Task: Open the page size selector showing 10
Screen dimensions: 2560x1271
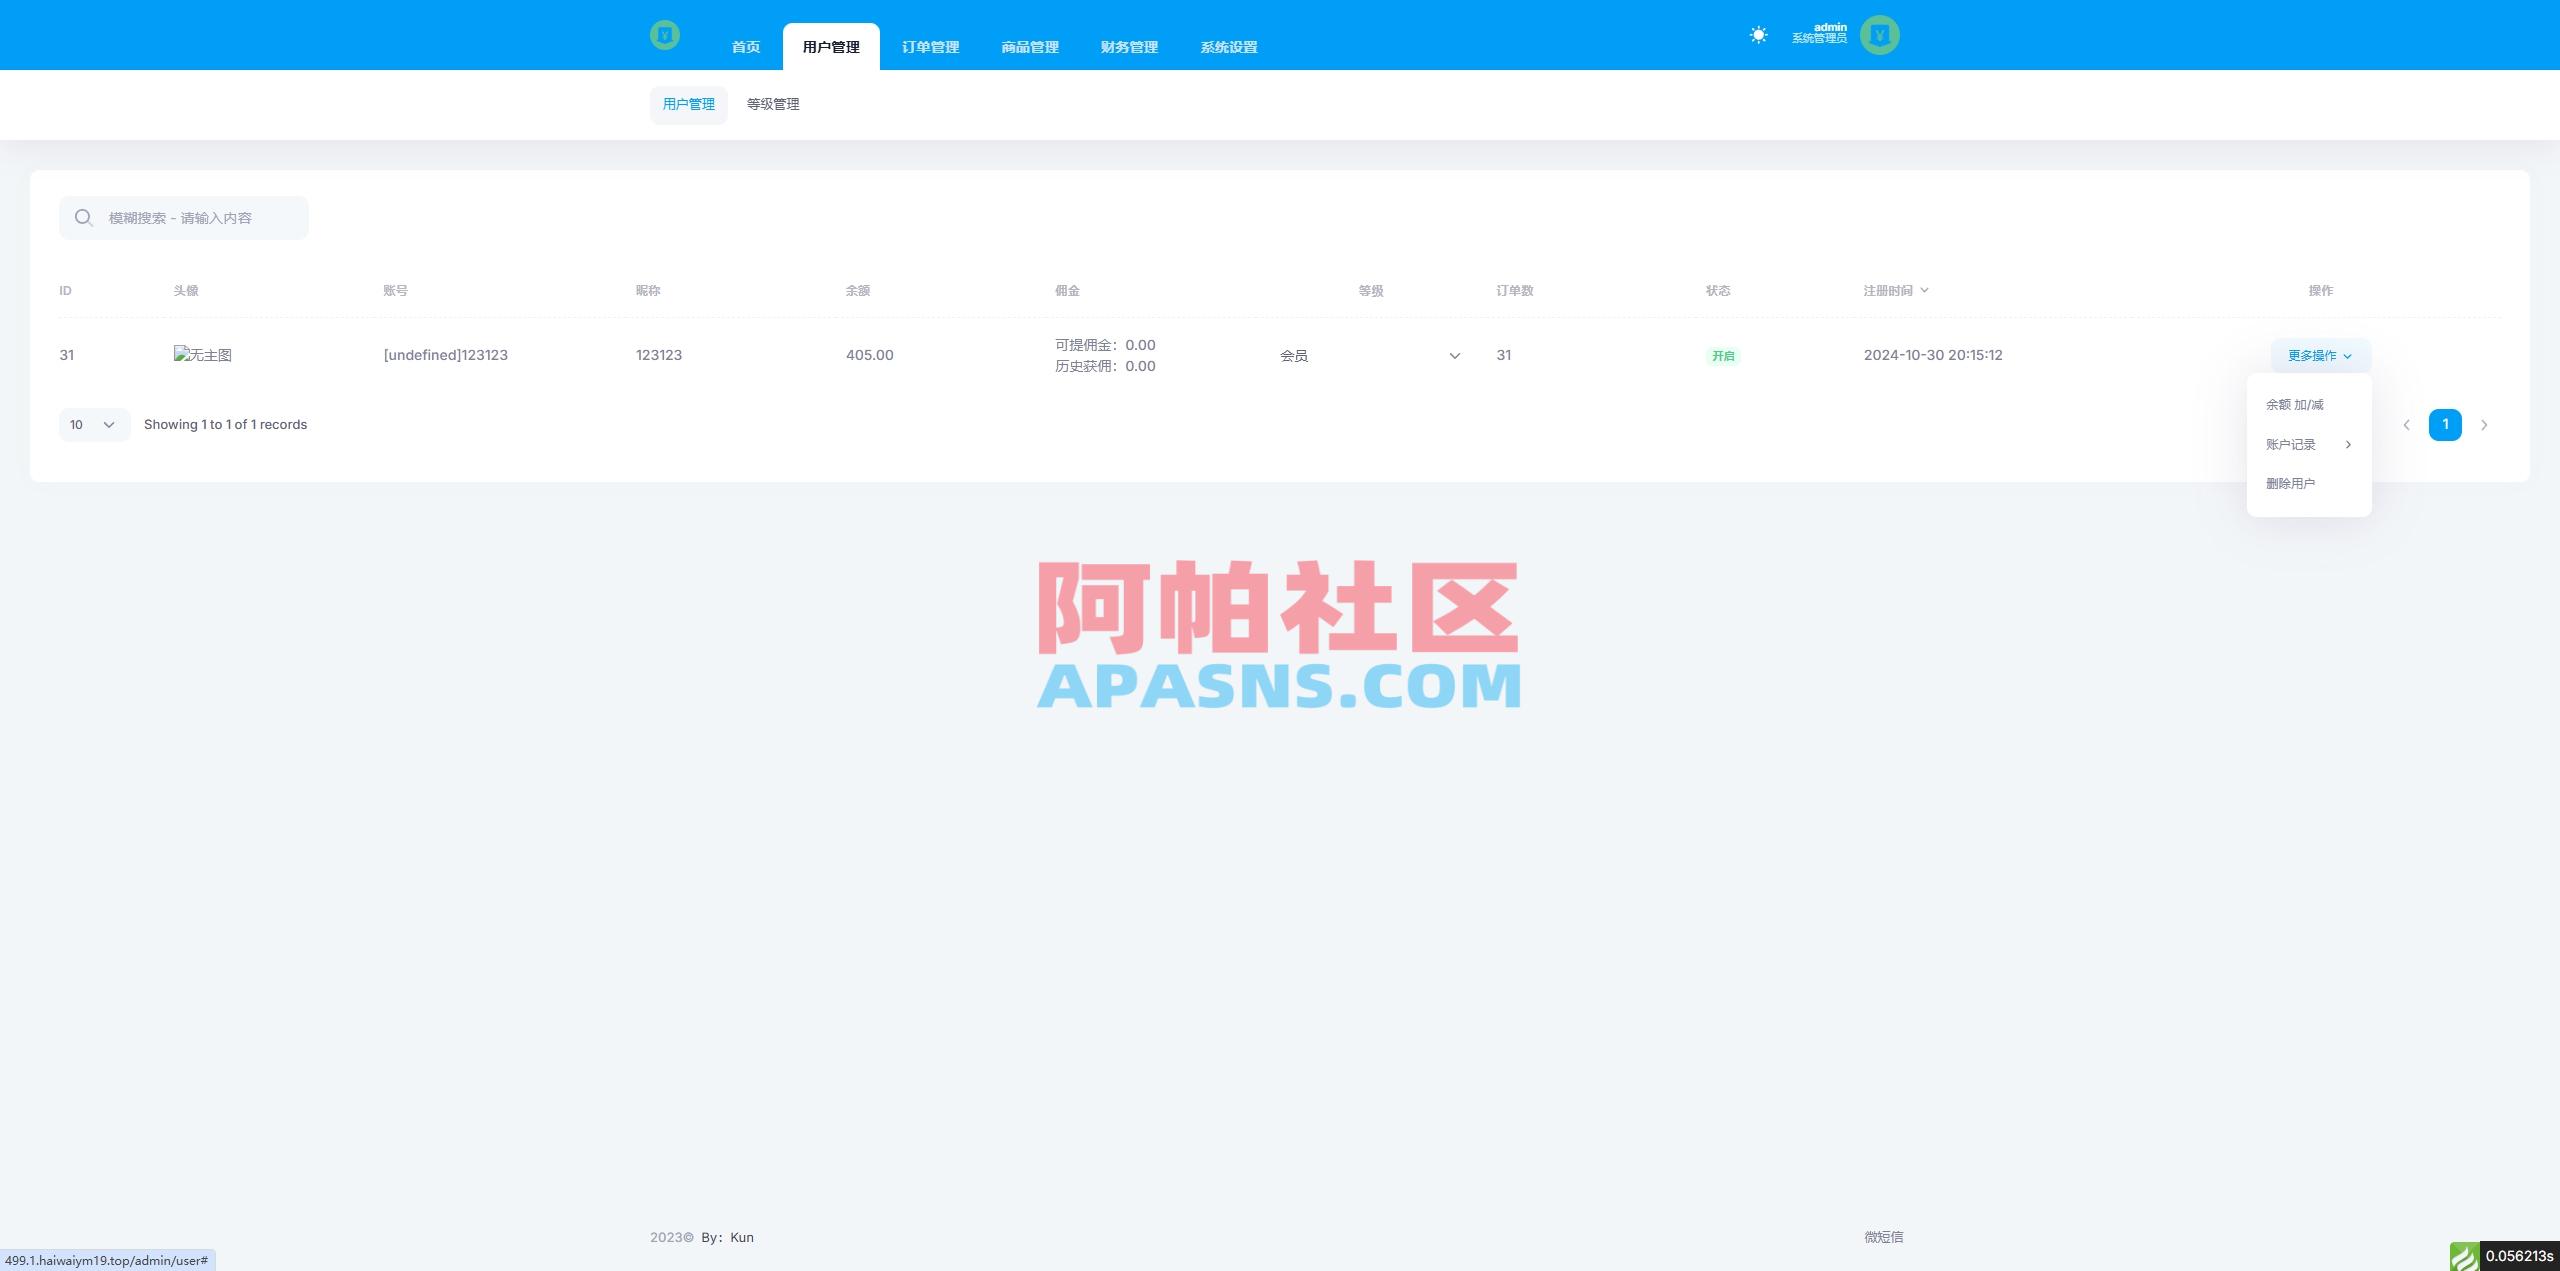Action: pos(93,424)
